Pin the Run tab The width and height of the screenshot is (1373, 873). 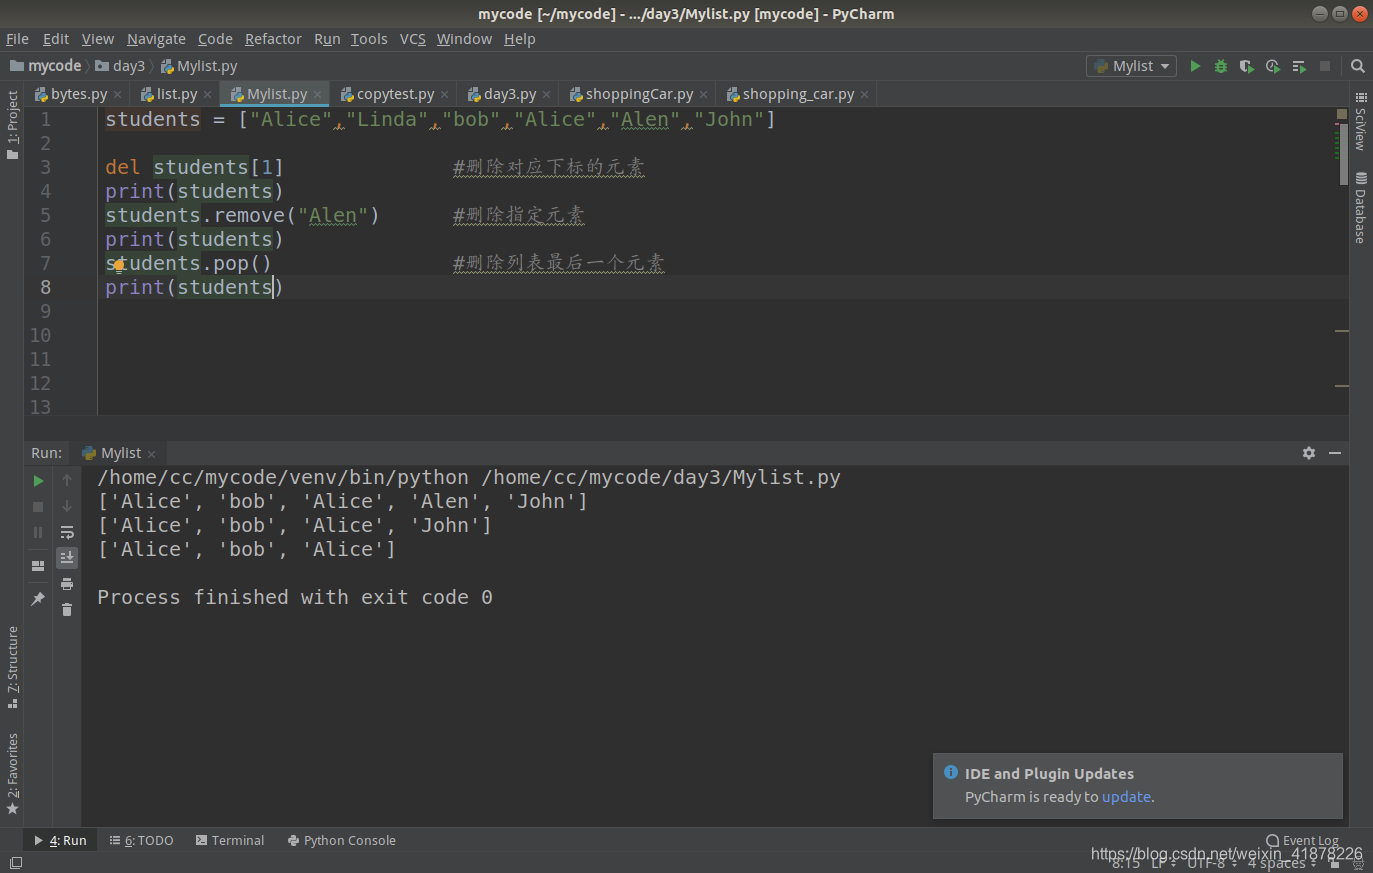coord(38,598)
